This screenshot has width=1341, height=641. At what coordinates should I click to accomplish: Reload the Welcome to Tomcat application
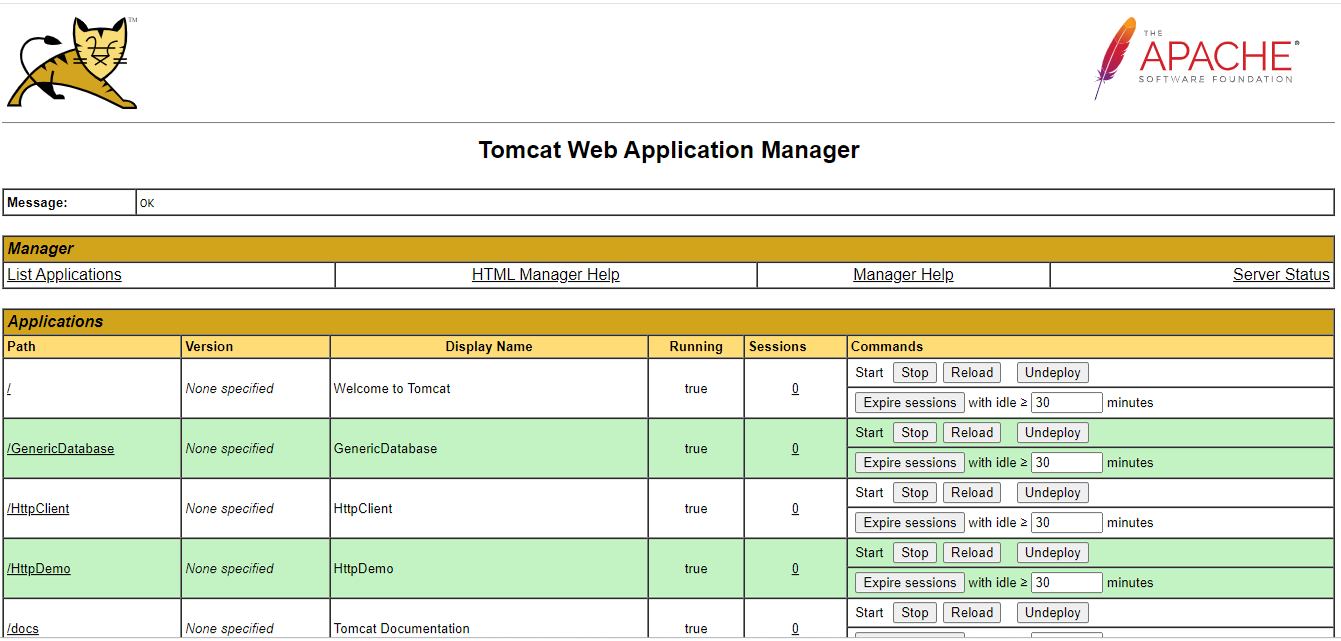click(972, 373)
